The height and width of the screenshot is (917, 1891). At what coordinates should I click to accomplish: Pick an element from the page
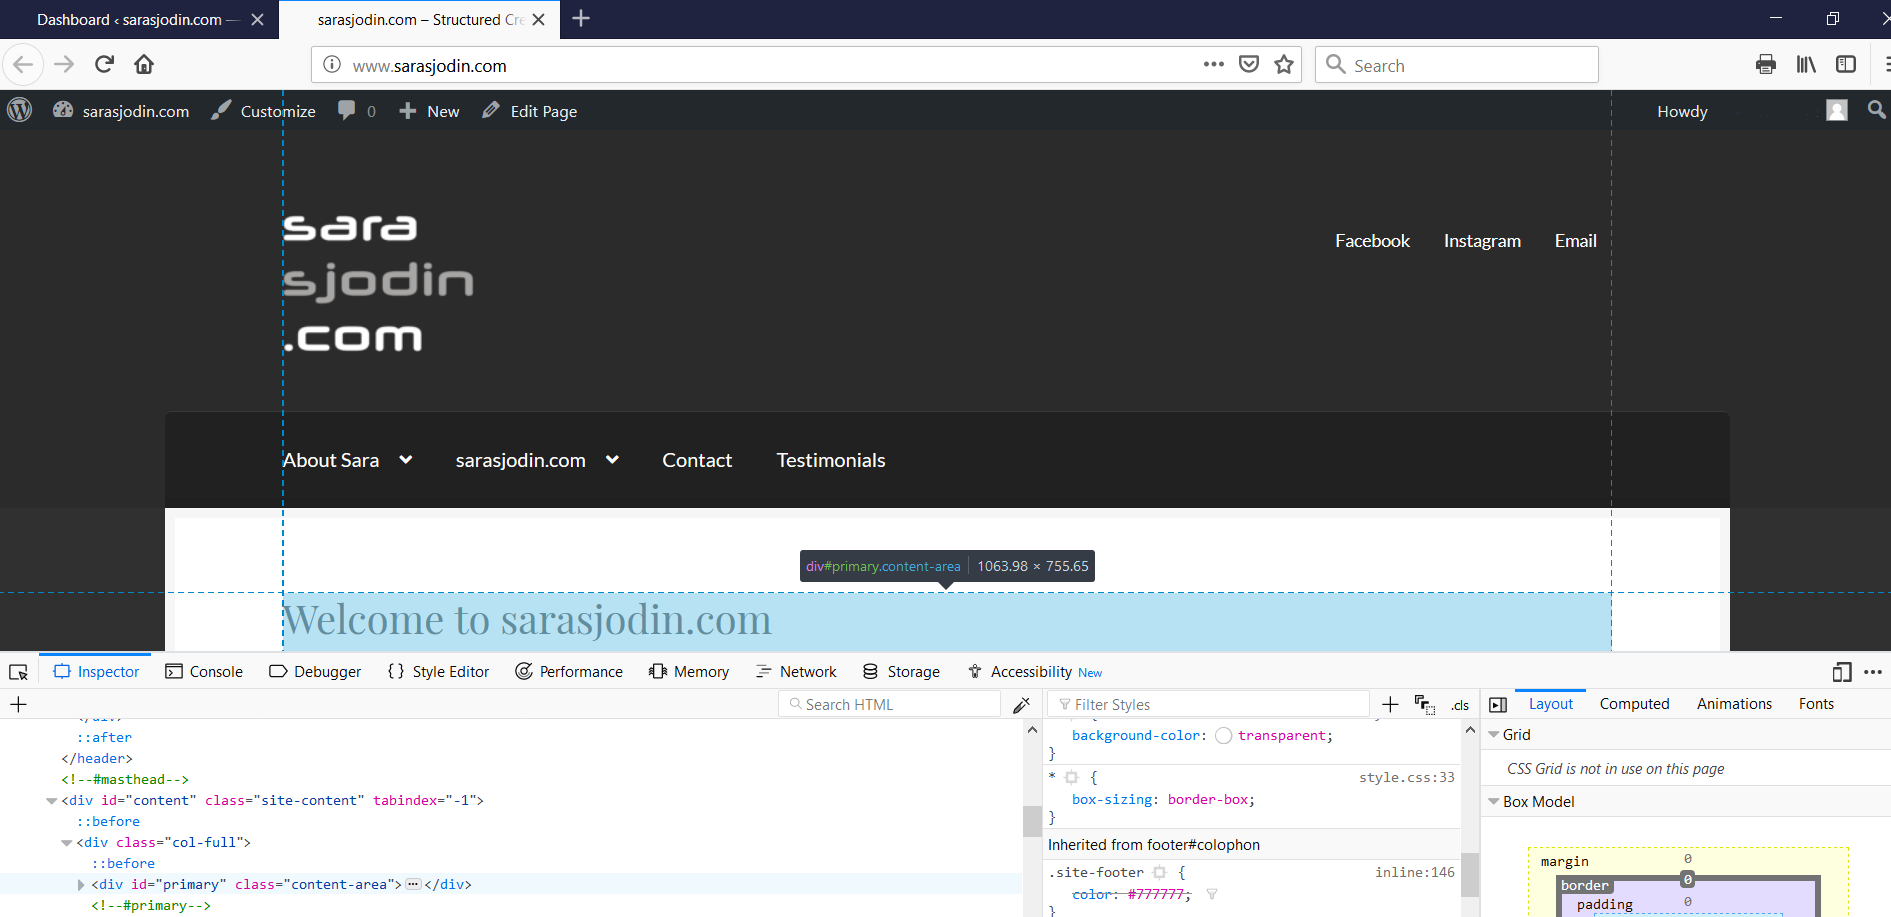pos(18,672)
